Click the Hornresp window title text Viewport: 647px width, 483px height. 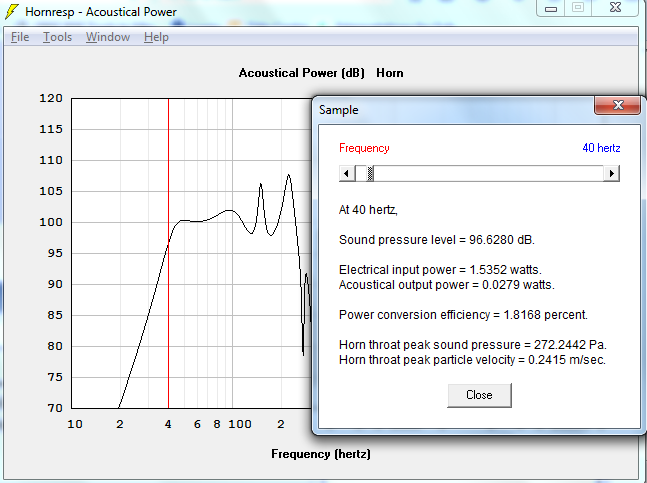tap(101, 12)
